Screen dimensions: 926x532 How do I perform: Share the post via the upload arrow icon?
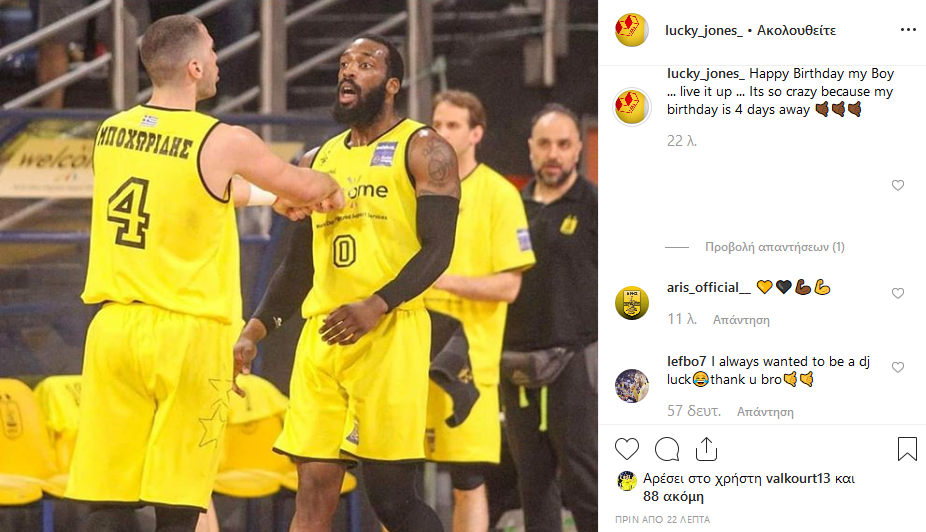click(706, 449)
